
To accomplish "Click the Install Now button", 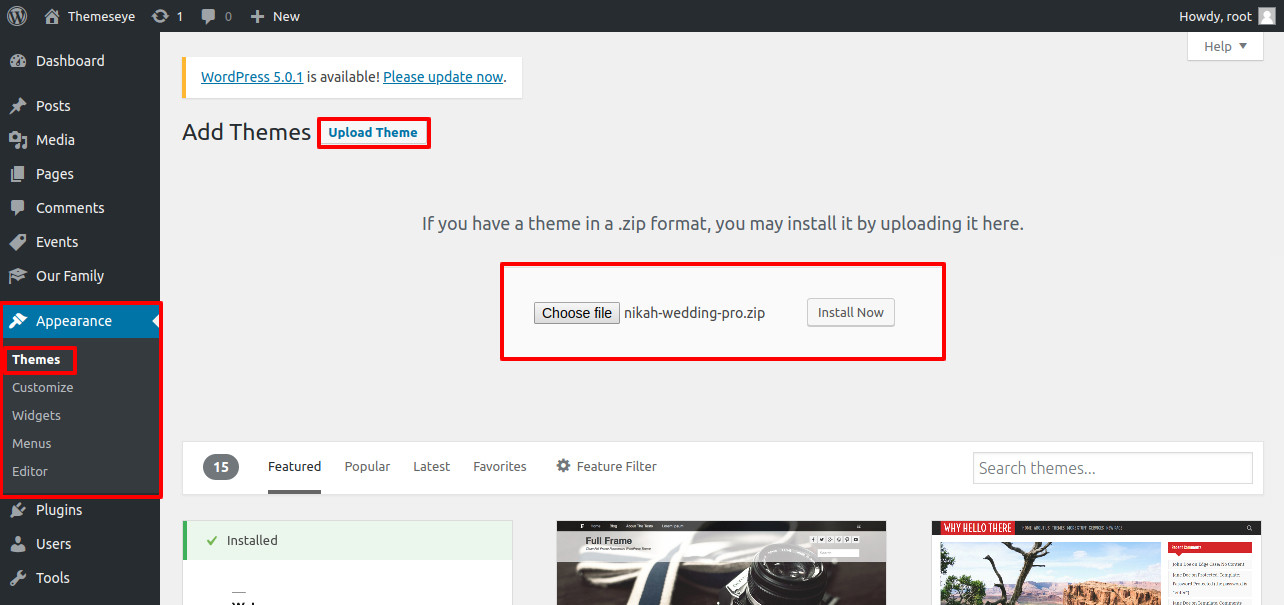I will coord(851,312).
